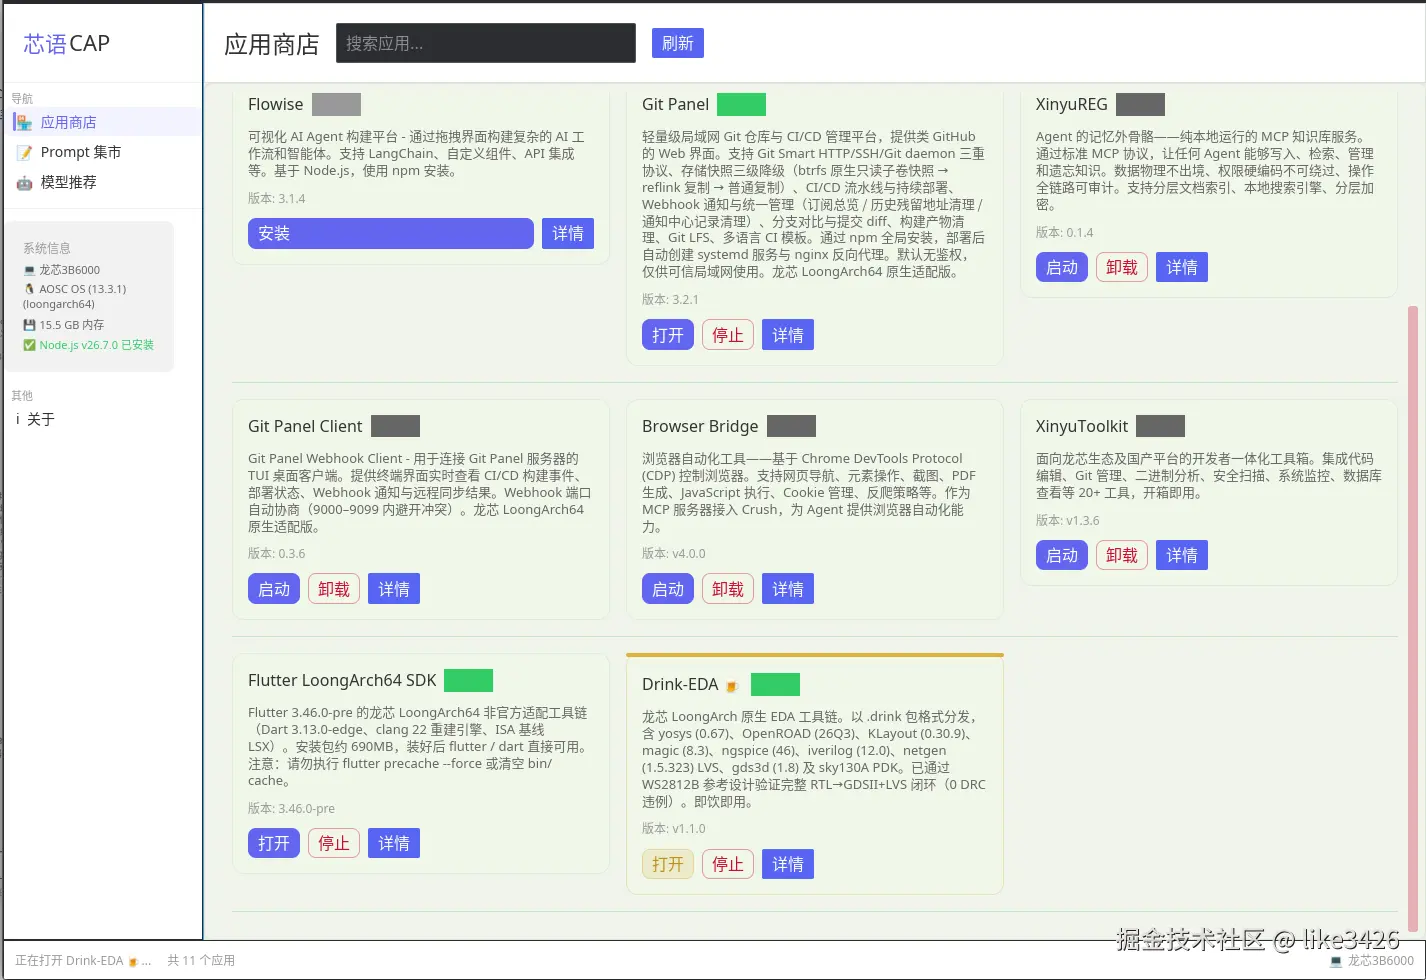Stop the Git Panel service
Image resolution: width=1426 pixels, height=980 pixels.
point(728,335)
